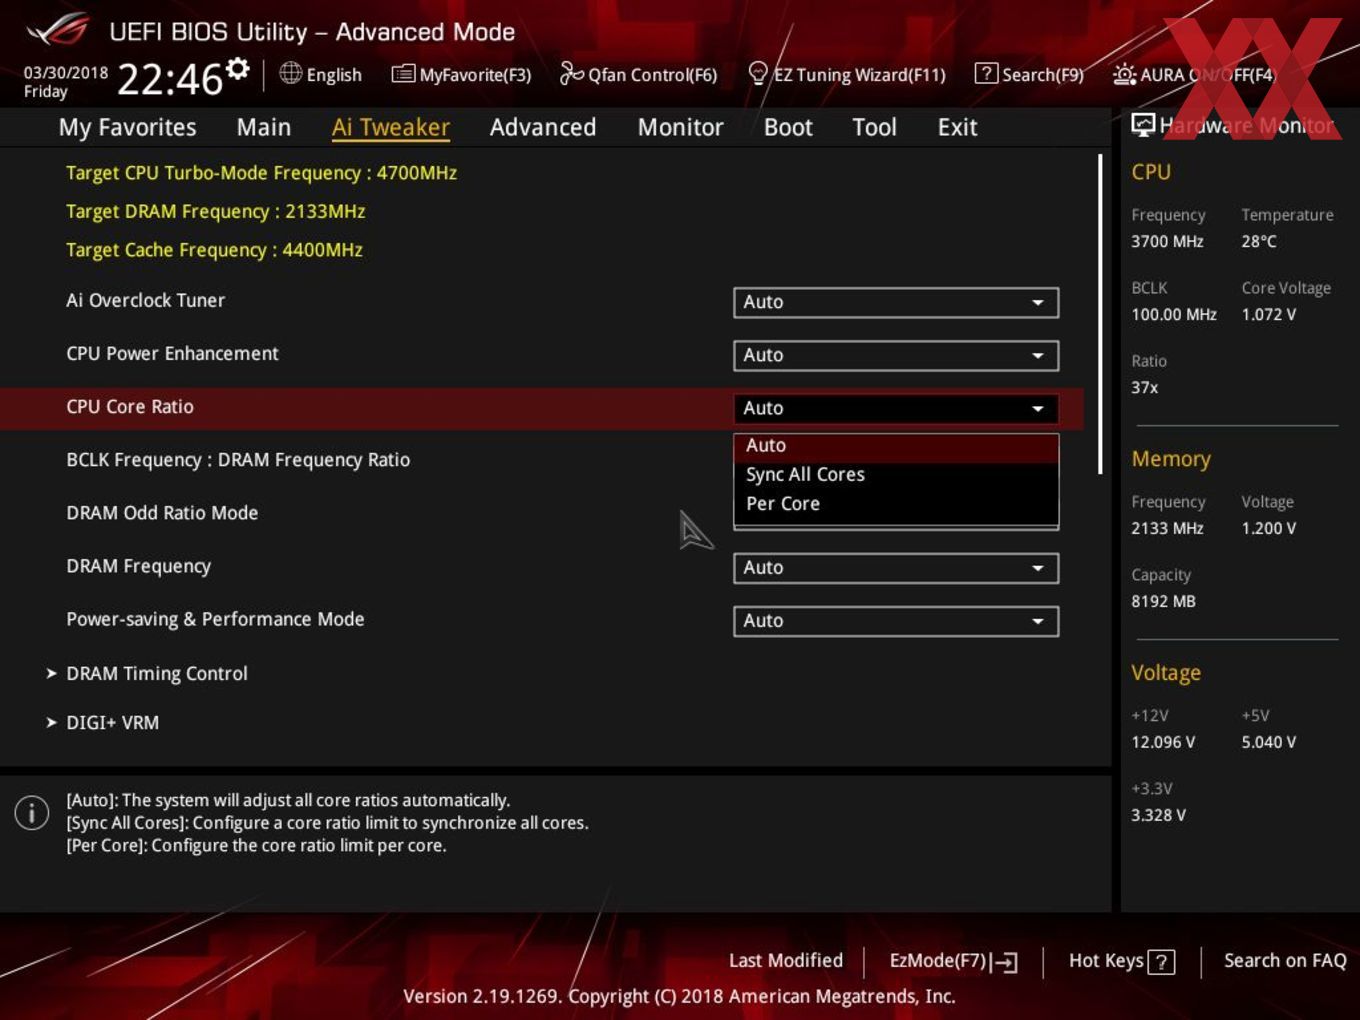Switch to EzMode(F7)
Viewport: 1360px width, 1020px height.
(953, 961)
